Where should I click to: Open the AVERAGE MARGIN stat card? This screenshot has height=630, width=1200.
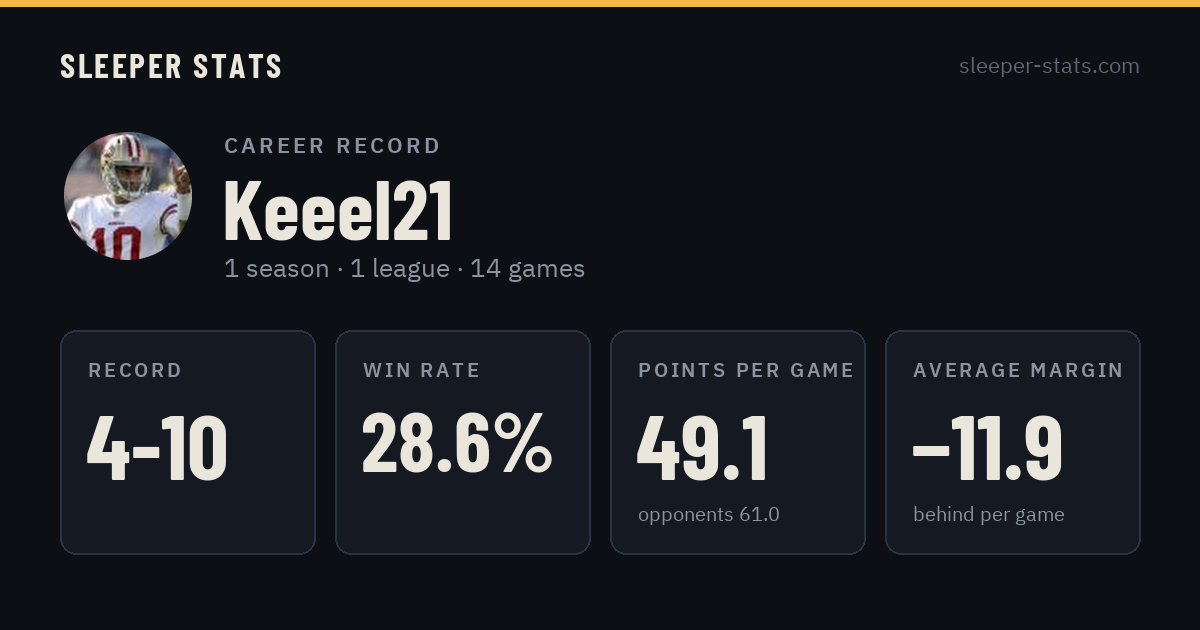[1013, 442]
